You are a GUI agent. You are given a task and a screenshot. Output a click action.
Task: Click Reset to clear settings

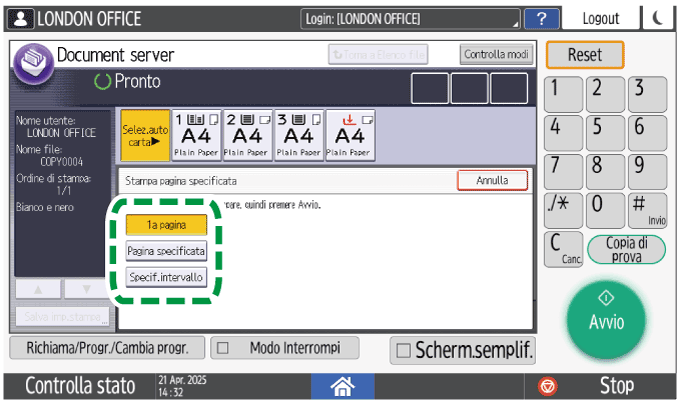[585, 55]
